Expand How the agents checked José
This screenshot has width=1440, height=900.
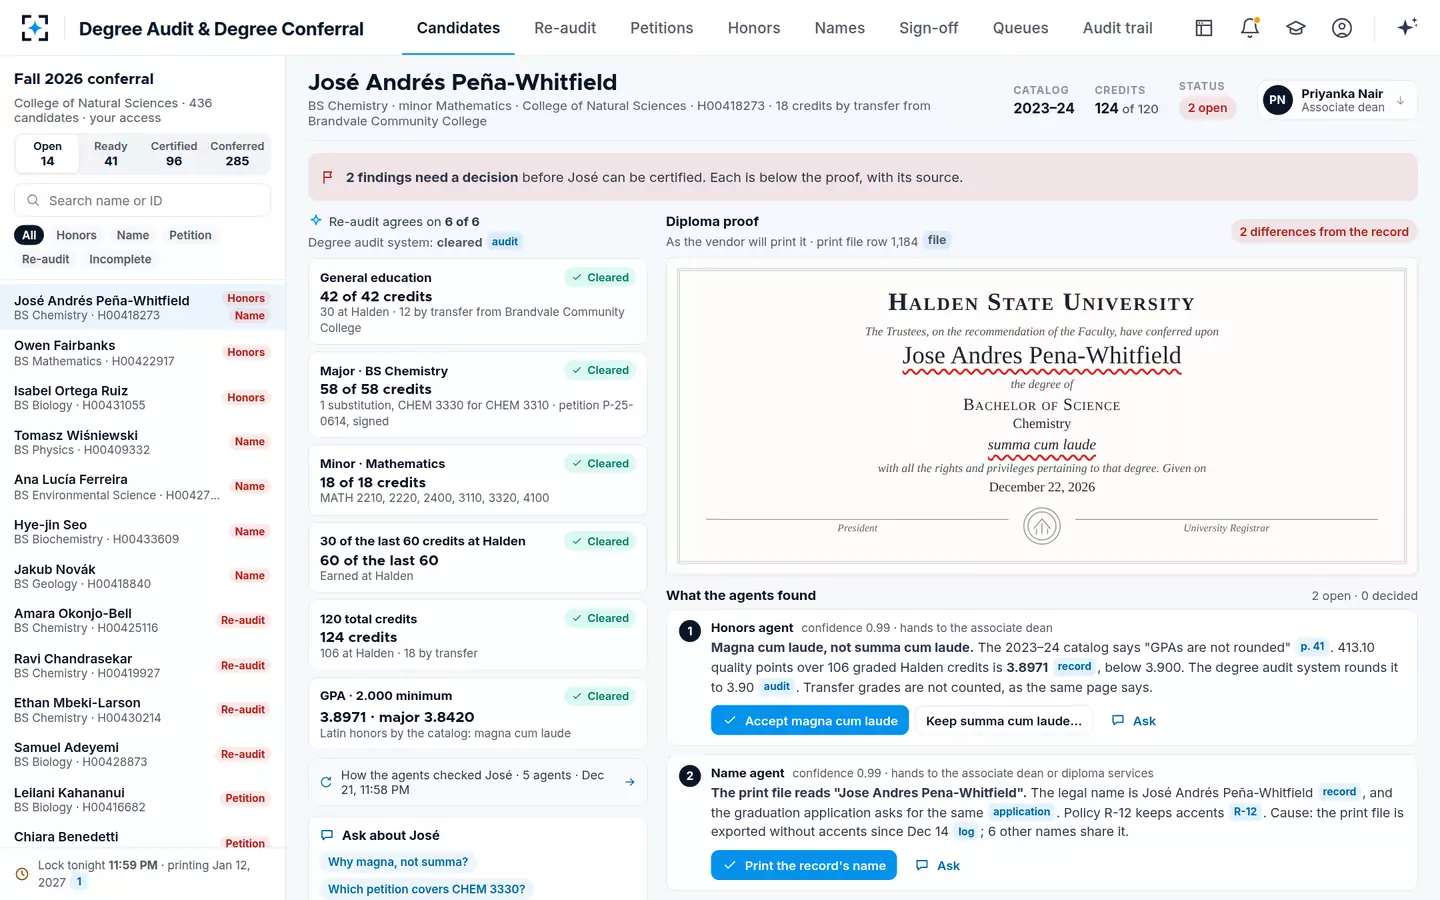tap(478, 782)
